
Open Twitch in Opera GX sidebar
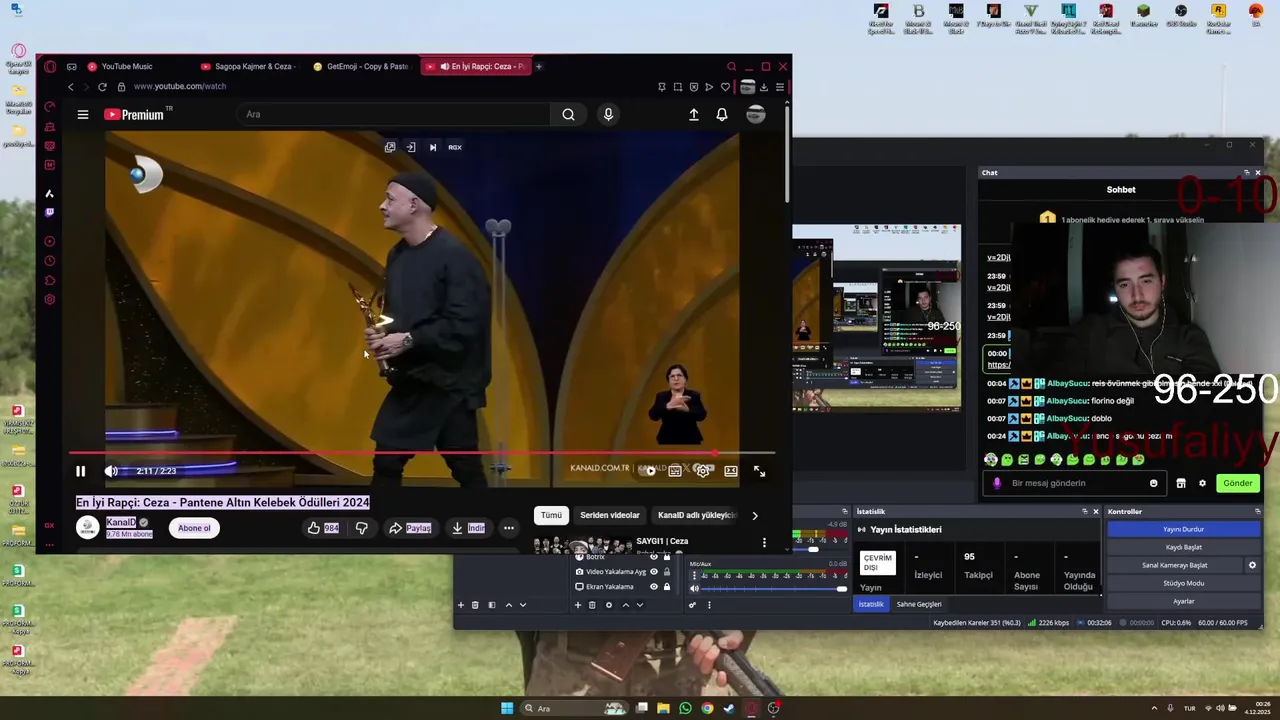(x=49, y=212)
